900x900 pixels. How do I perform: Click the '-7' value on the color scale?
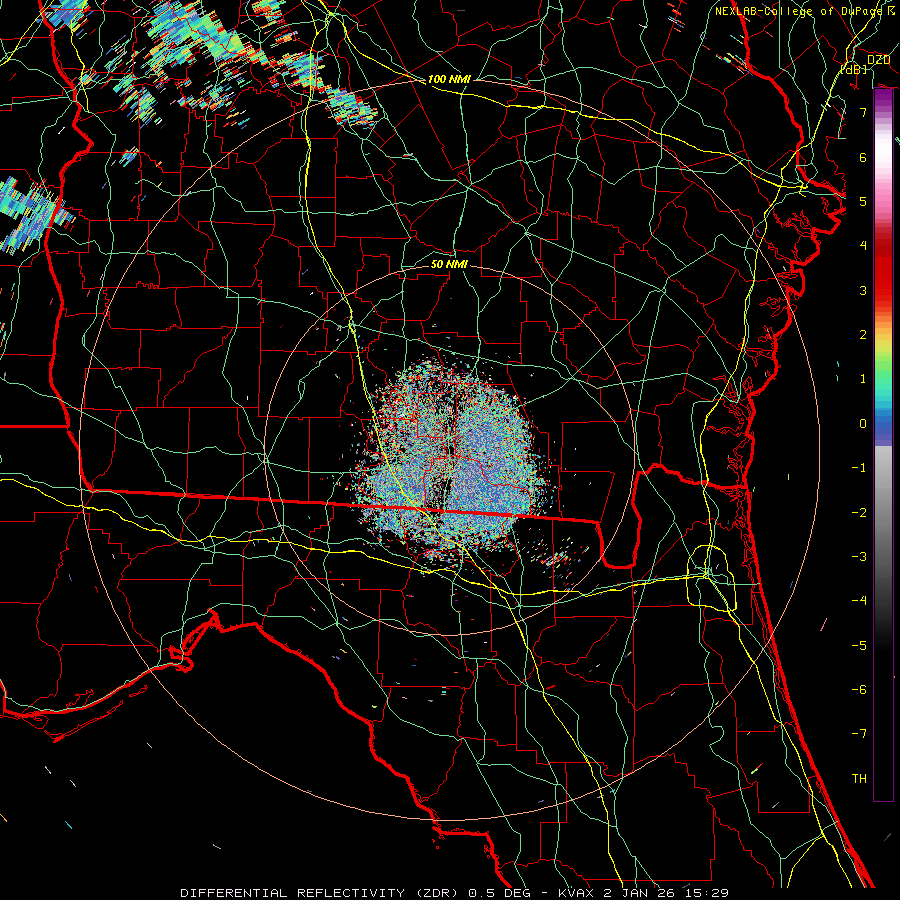859,734
